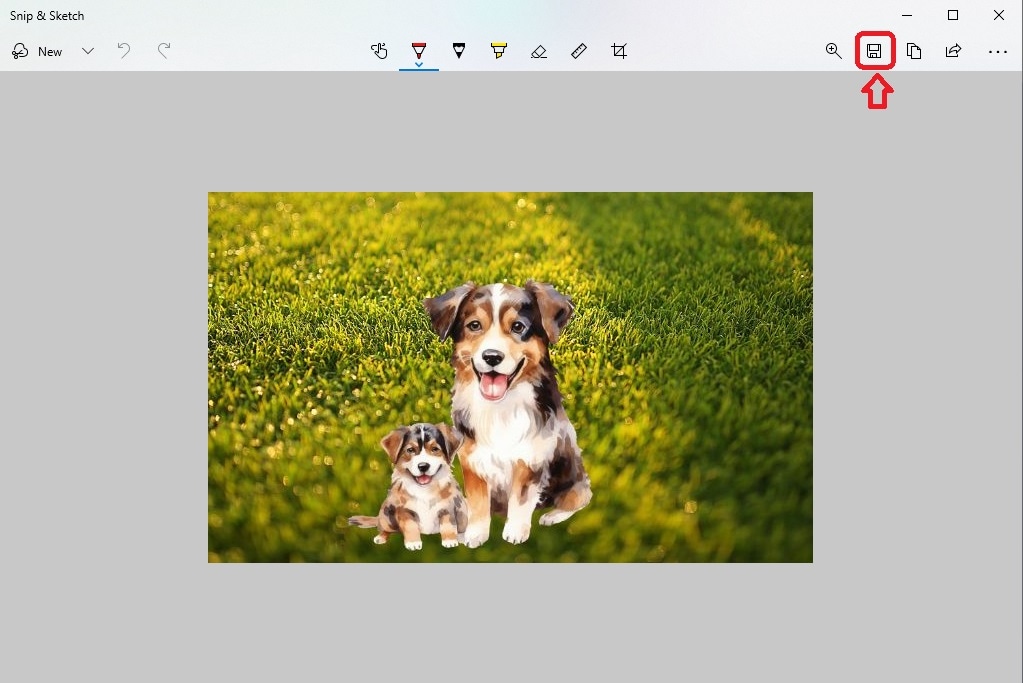Minimize the Snip & Sketch window
The height and width of the screenshot is (683, 1023).
[907, 15]
